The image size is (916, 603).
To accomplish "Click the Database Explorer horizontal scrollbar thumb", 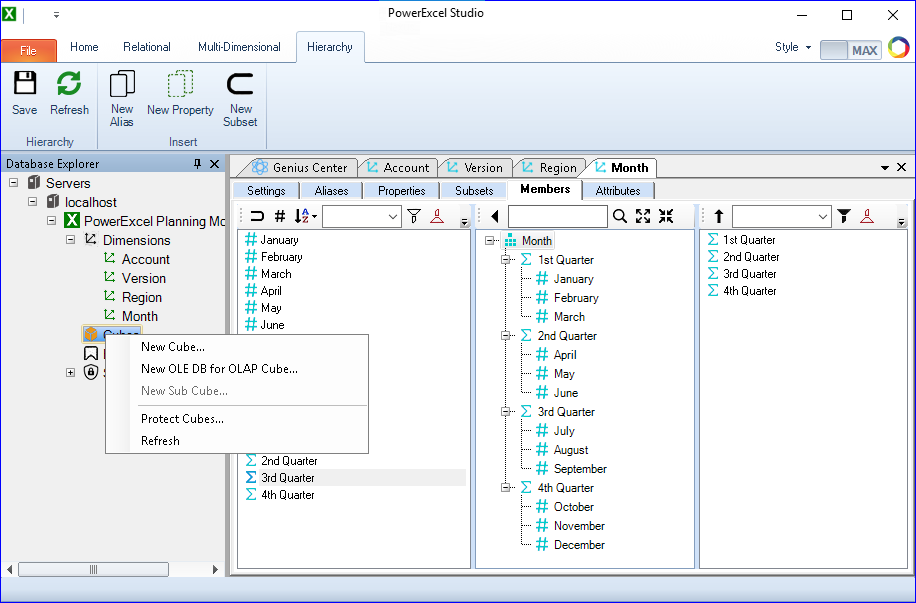I will coord(93,569).
